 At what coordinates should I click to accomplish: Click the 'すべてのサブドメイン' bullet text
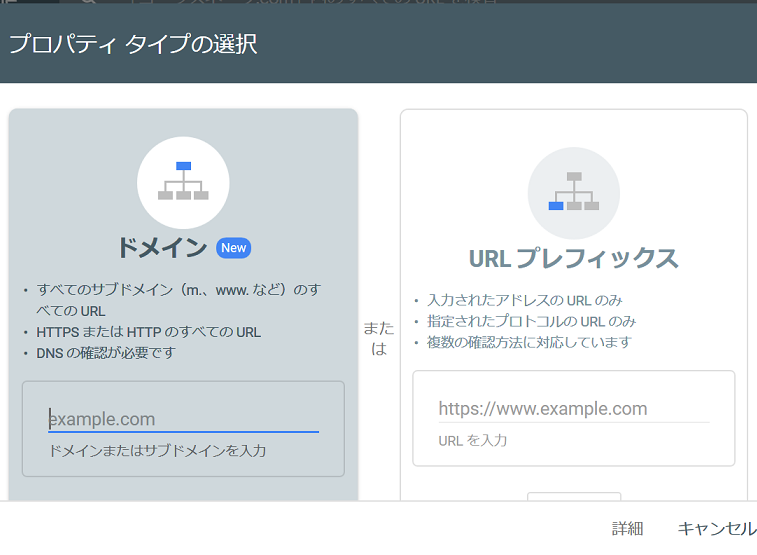point(179,300)
